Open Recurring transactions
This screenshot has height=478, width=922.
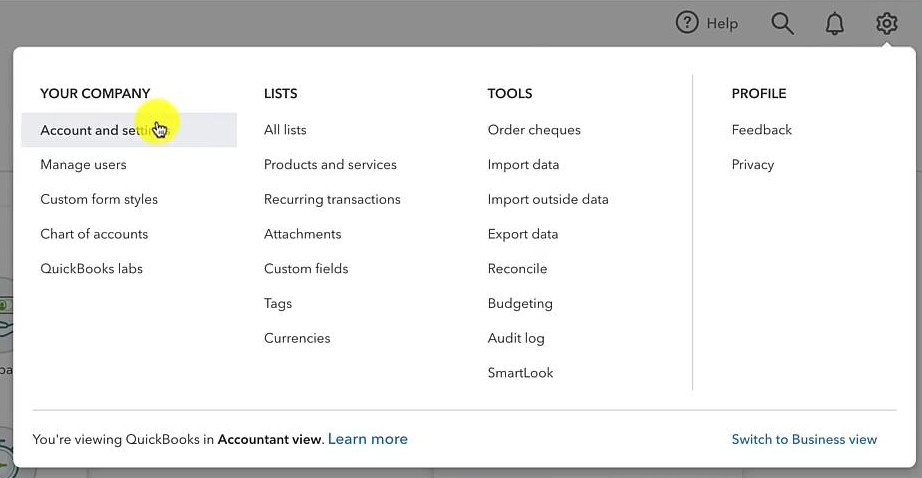[332, 199]
